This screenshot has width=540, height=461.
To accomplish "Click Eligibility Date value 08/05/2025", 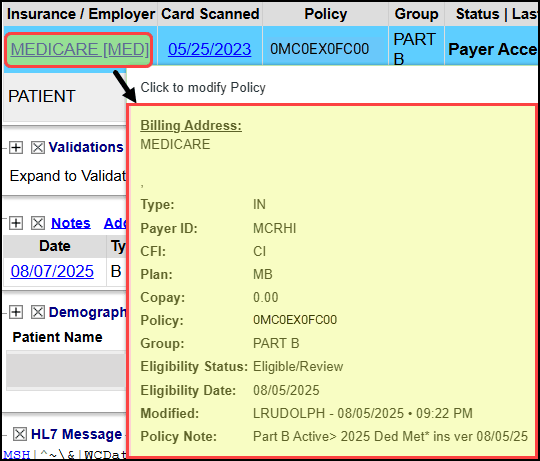I will (286, 390).
